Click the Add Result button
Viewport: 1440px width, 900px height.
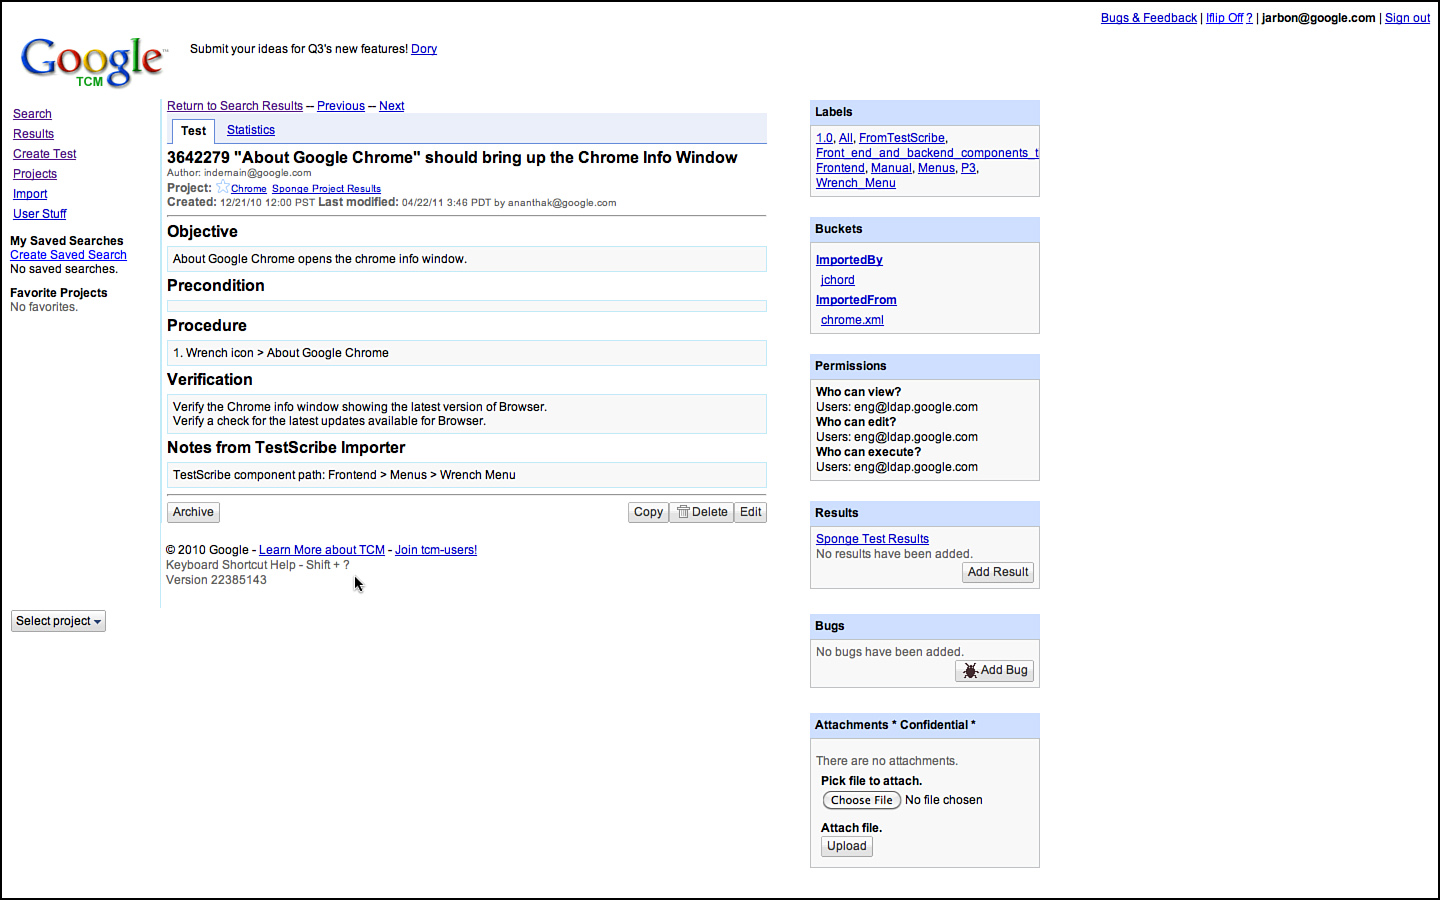998,572
